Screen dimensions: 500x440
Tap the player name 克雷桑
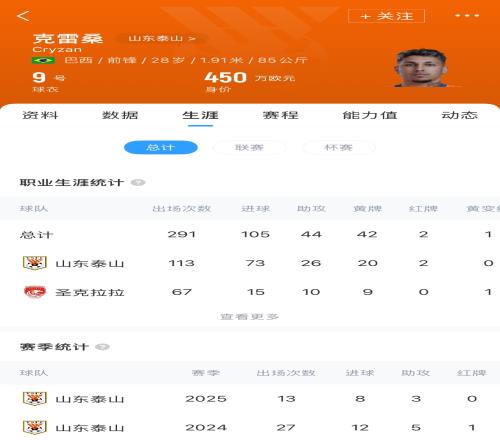(68, 39)
